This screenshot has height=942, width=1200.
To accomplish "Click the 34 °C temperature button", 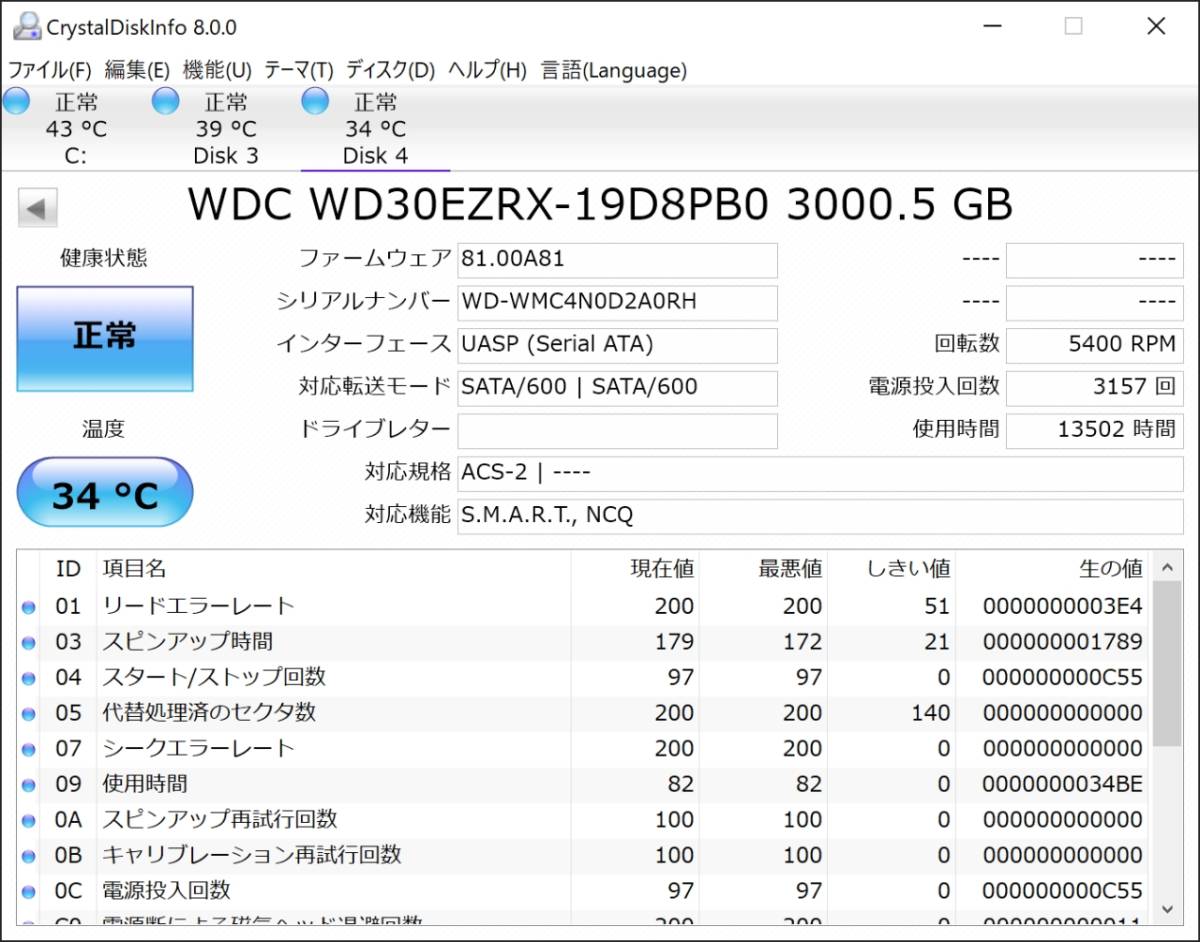I will point(105,493).
